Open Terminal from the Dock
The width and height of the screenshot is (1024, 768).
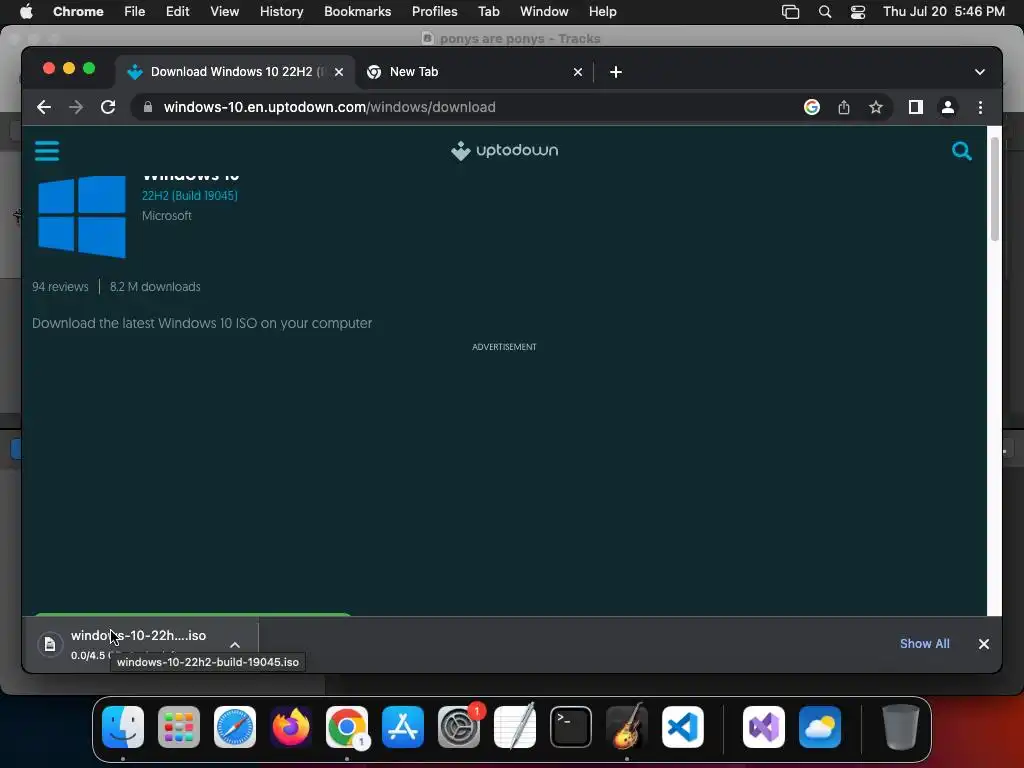point(571,727)
